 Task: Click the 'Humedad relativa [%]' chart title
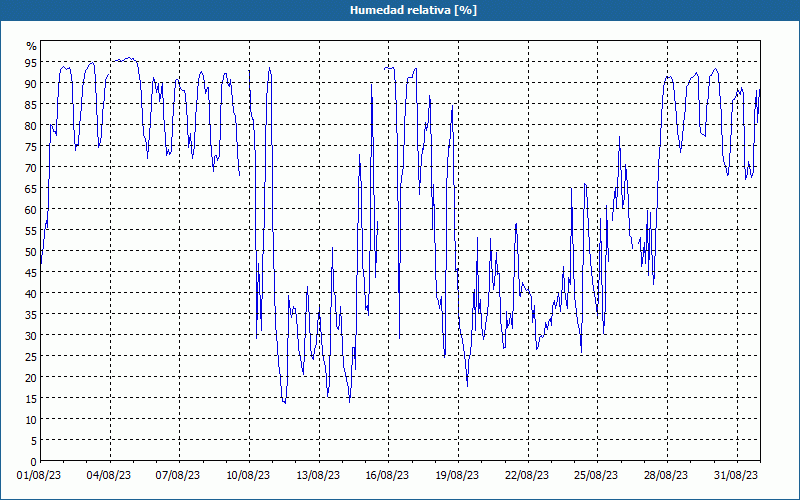413,10
